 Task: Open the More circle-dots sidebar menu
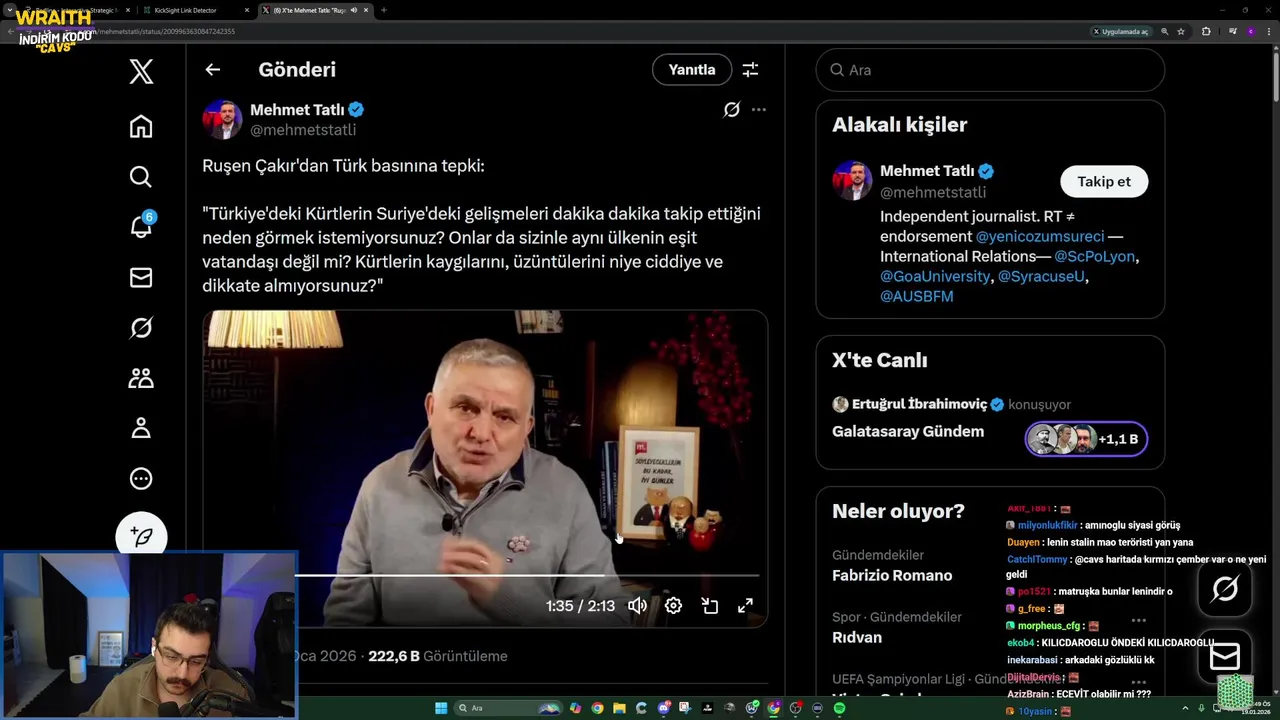click(141, 479)
